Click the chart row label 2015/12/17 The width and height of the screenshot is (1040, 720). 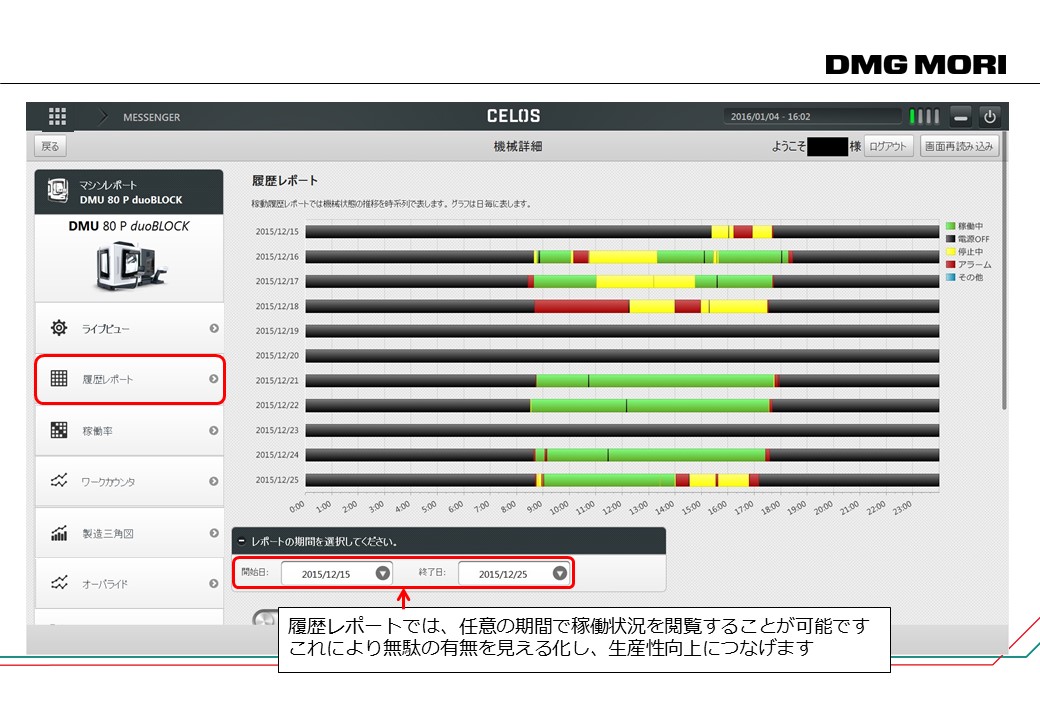coord(277,282)
